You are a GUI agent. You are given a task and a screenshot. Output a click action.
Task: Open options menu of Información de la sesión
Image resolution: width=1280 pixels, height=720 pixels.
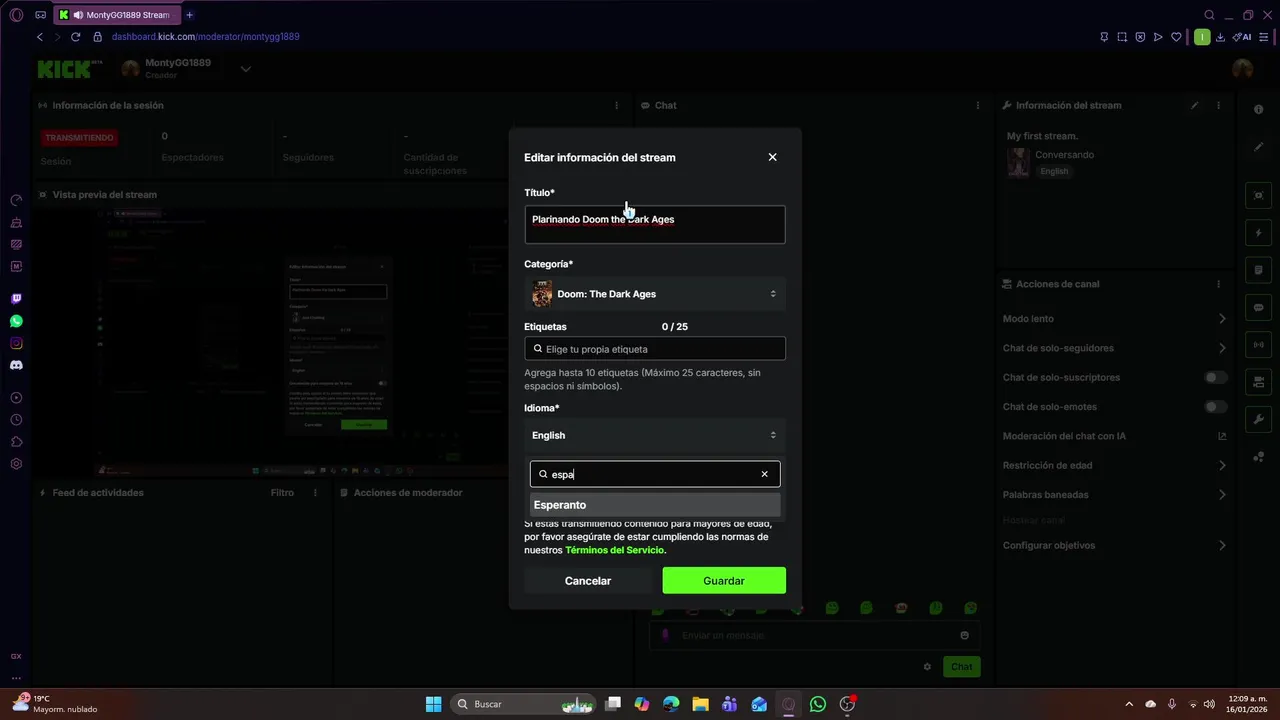point(616,105)
